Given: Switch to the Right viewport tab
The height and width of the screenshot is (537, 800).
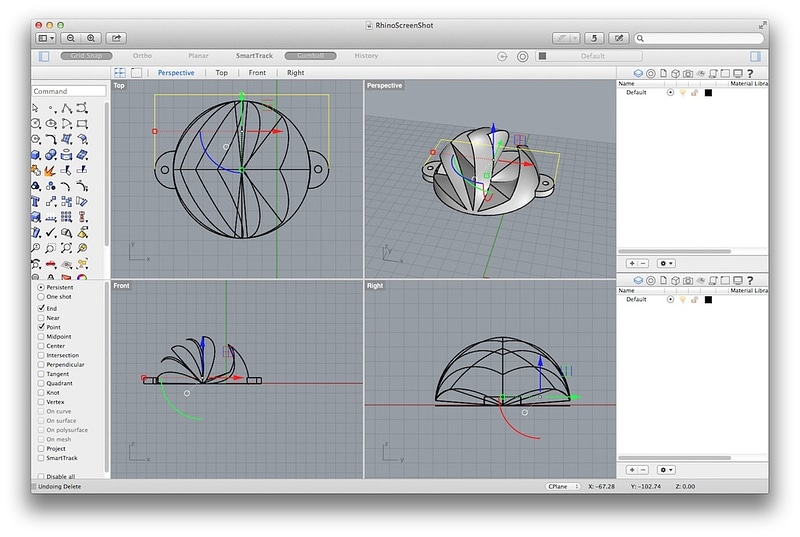Looking at the screenshot, I should point(295,72).
